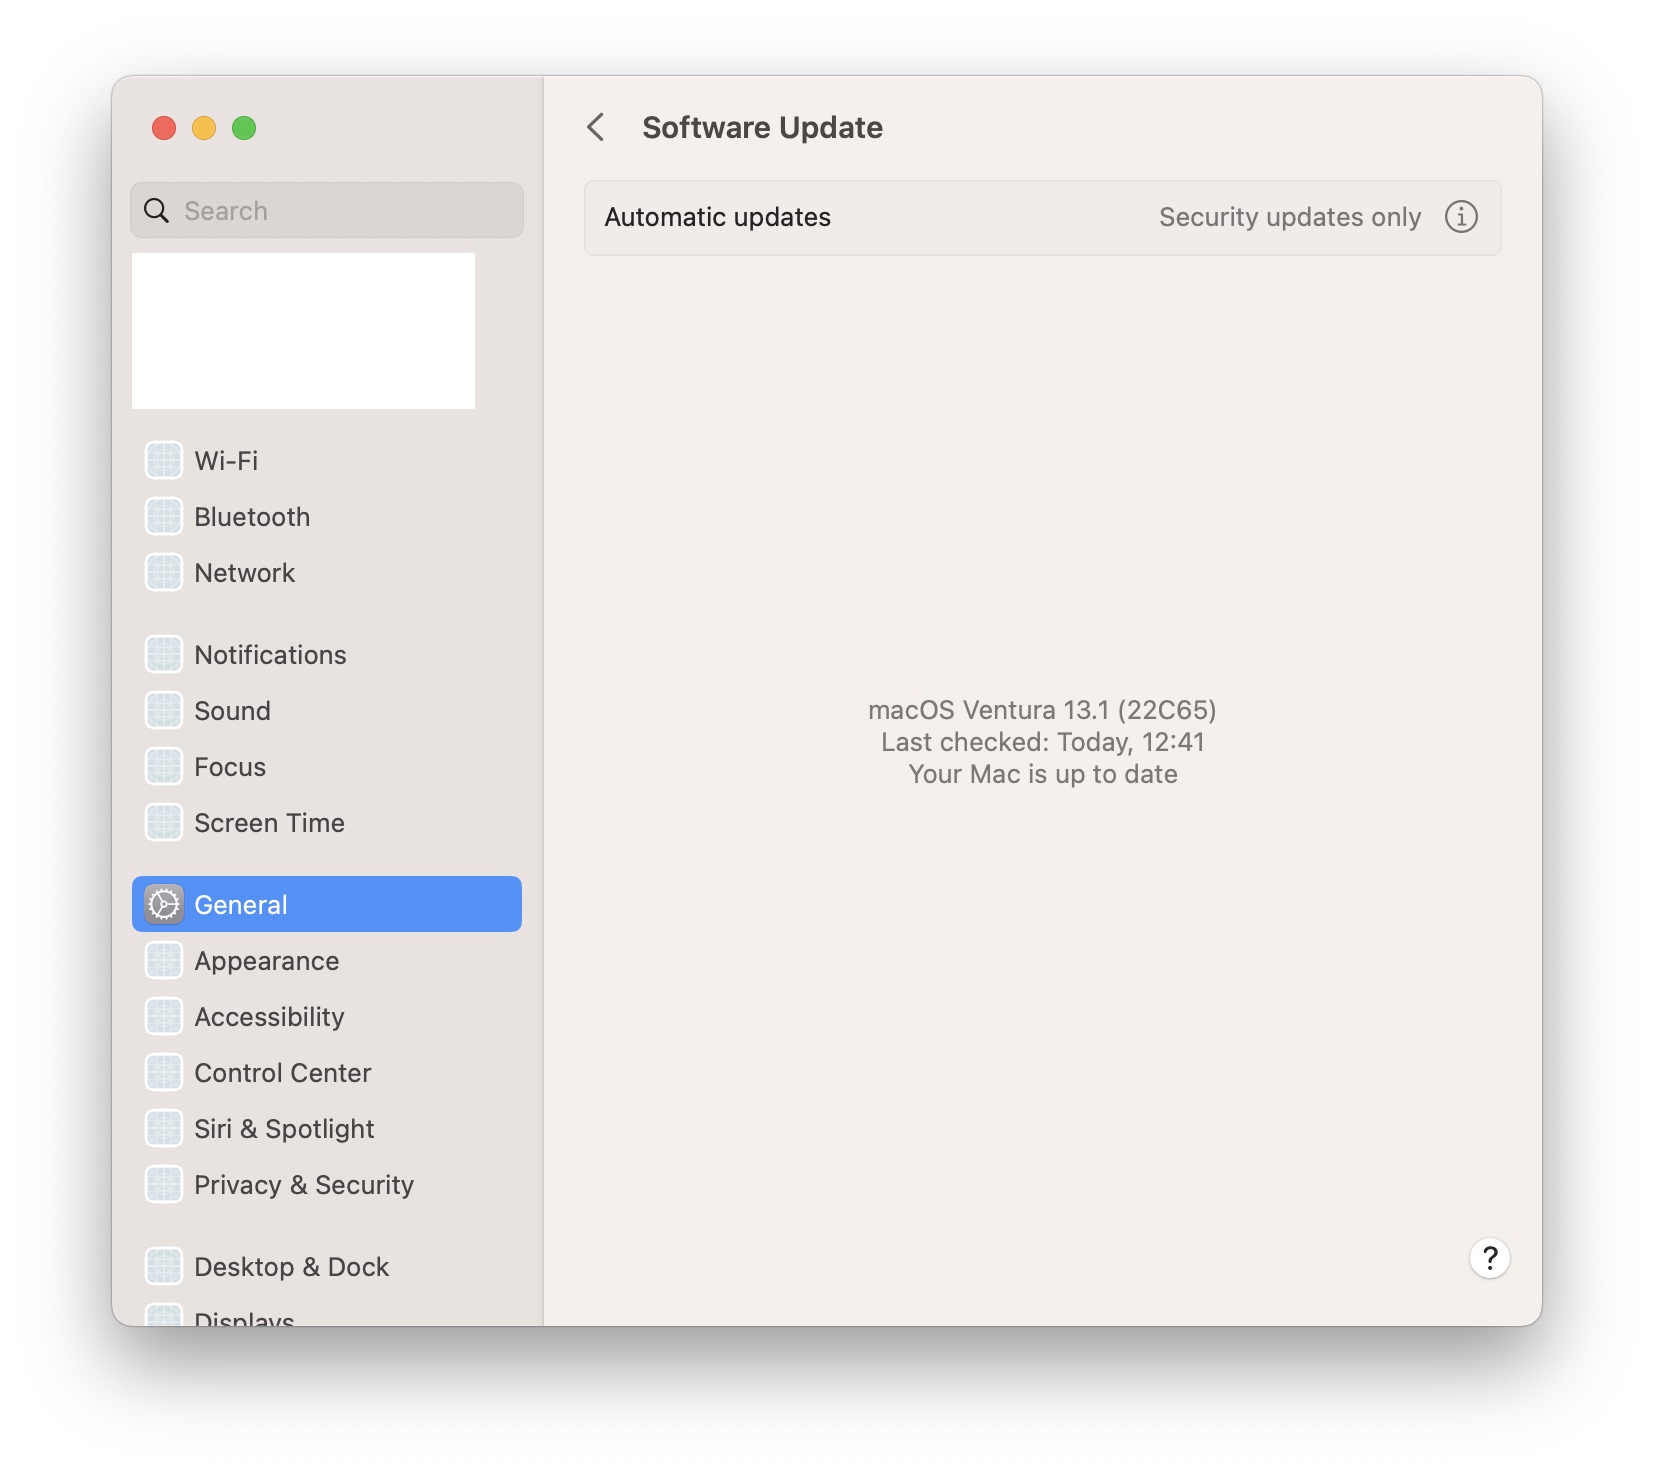Click the Automatic updates row
1654x1474 pixels.
(1042, 217)
